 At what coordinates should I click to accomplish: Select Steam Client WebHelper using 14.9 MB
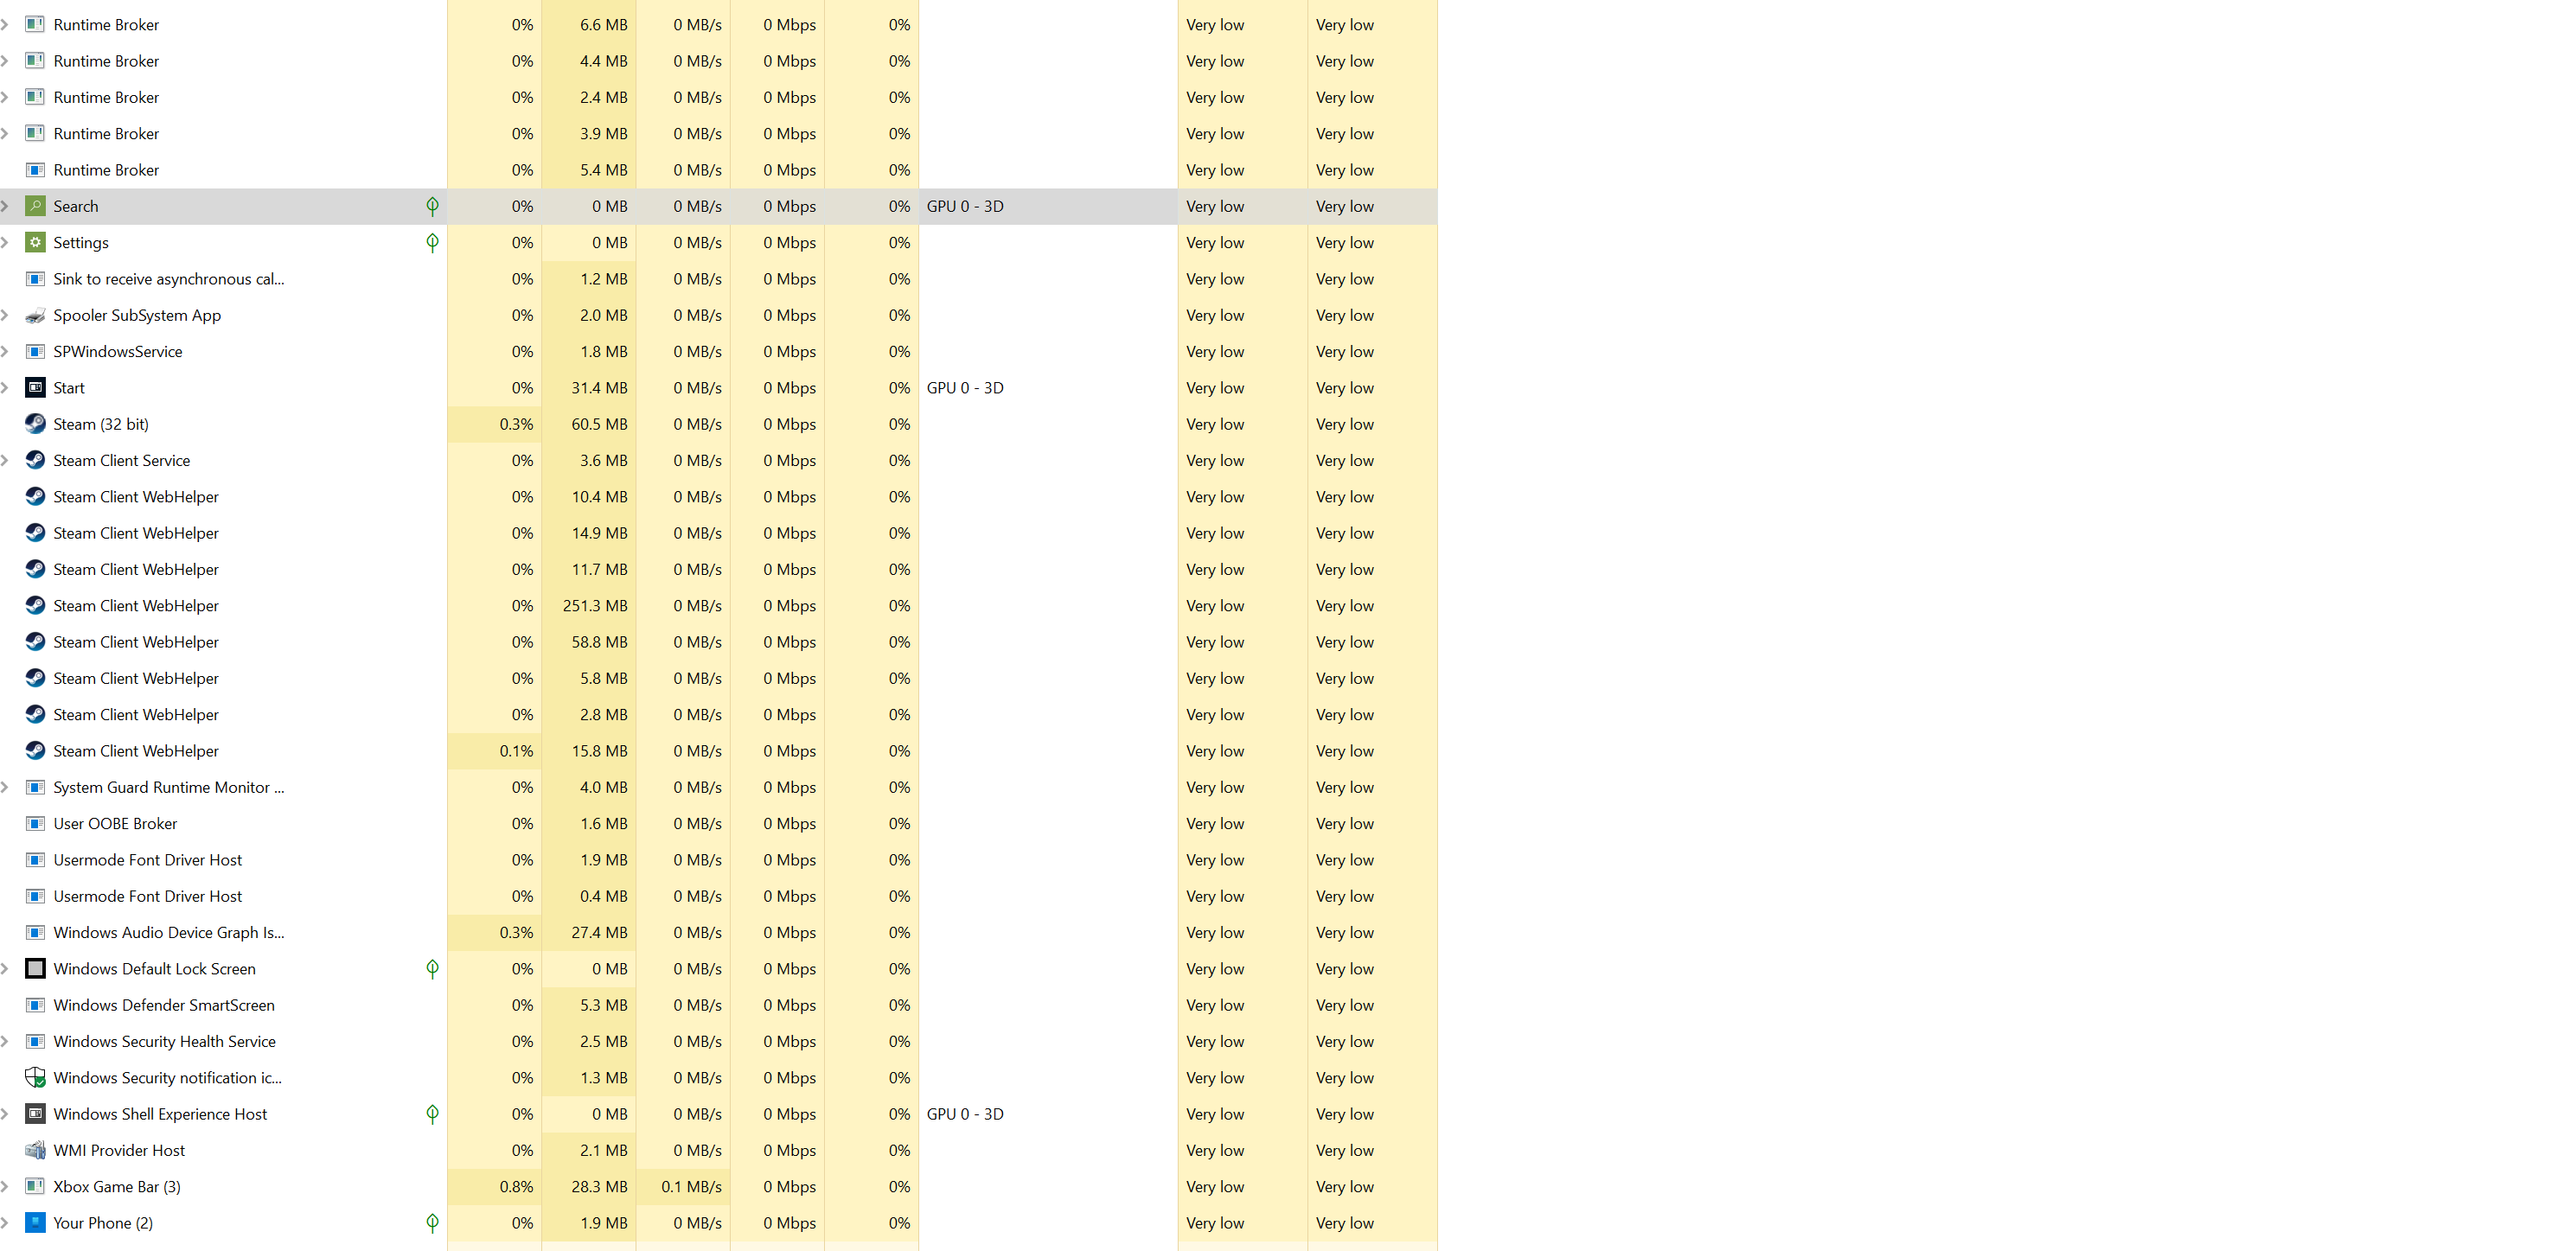136,533
